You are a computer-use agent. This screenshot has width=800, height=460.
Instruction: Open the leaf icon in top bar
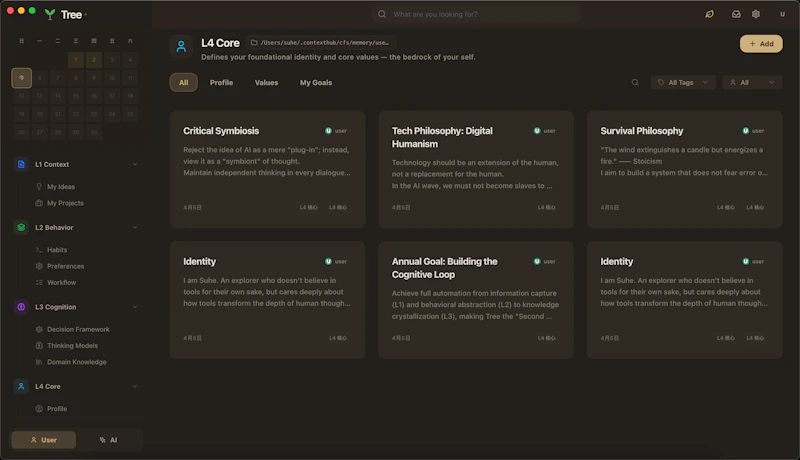pos(709,14)
